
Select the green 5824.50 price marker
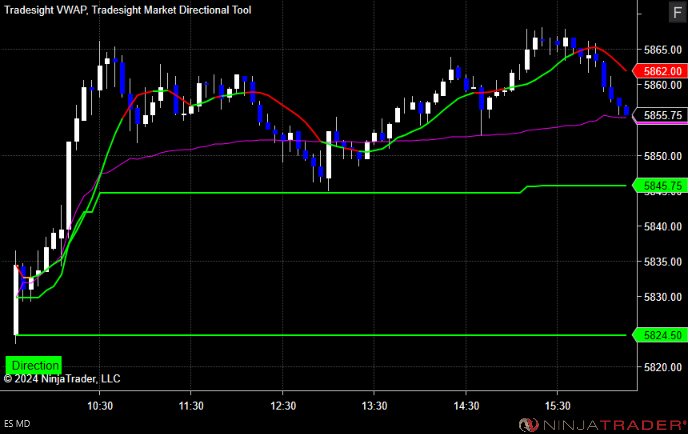click(x=660, y=335)
